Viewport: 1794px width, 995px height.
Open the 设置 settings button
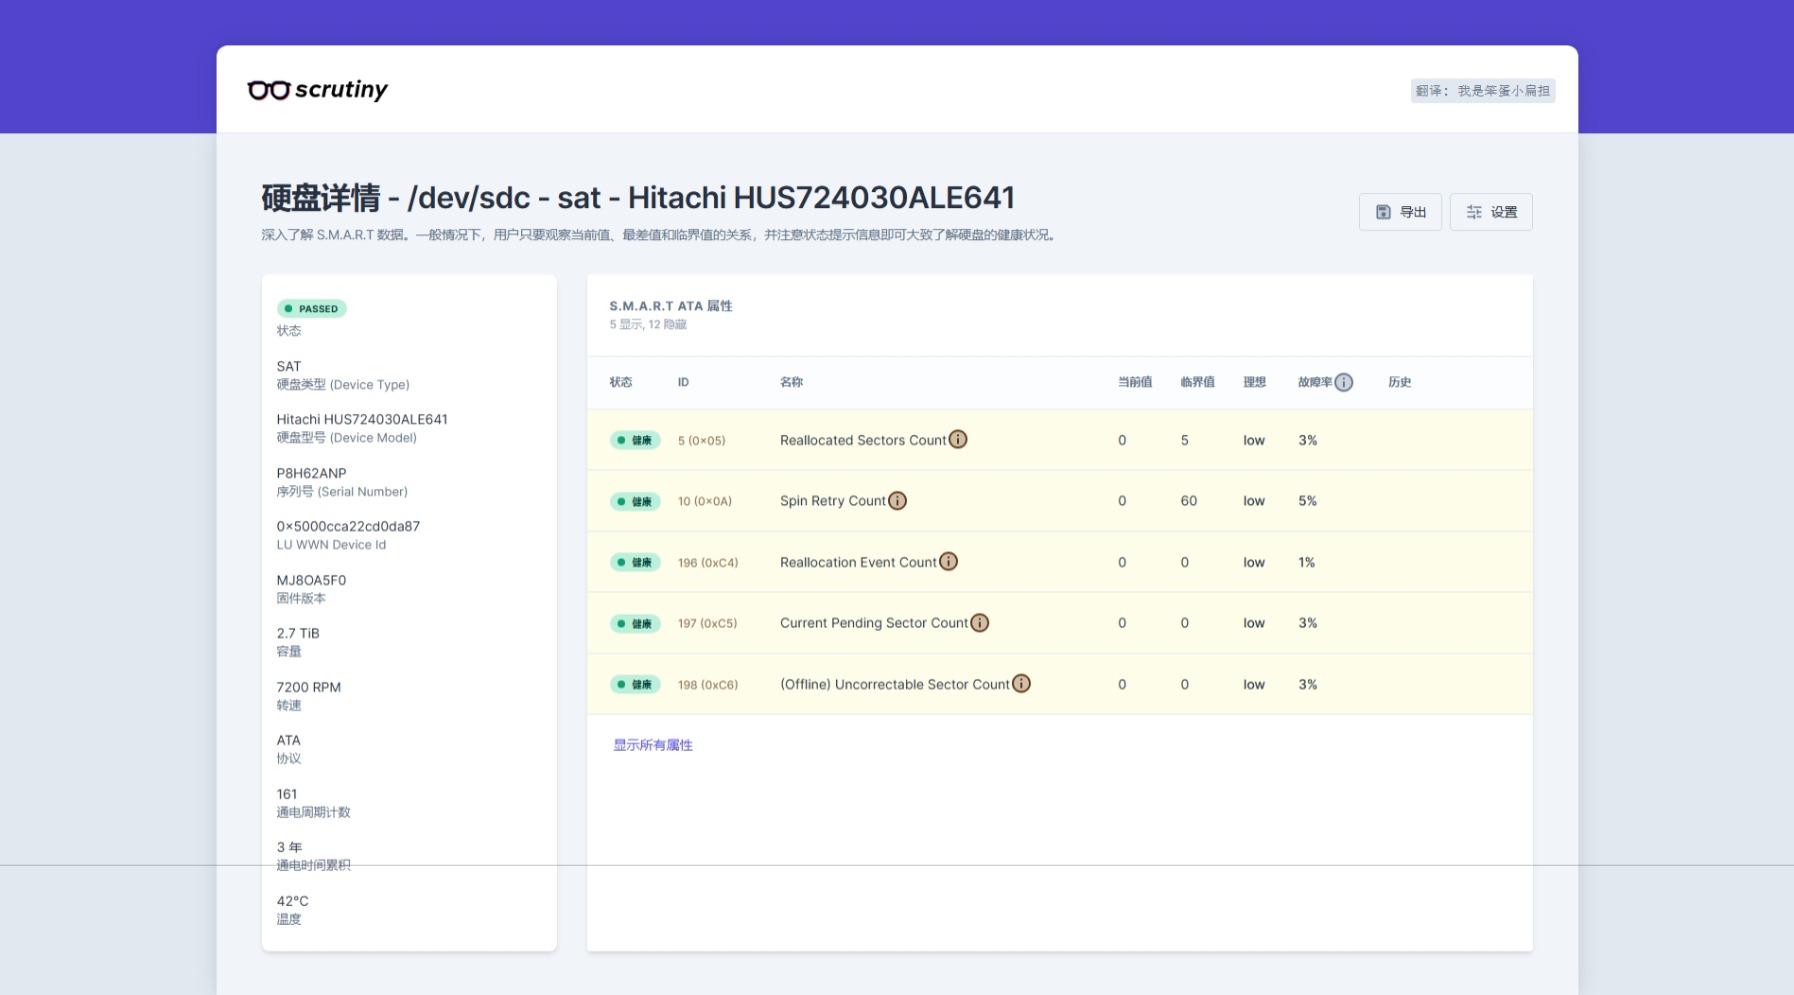point(1491,212)
